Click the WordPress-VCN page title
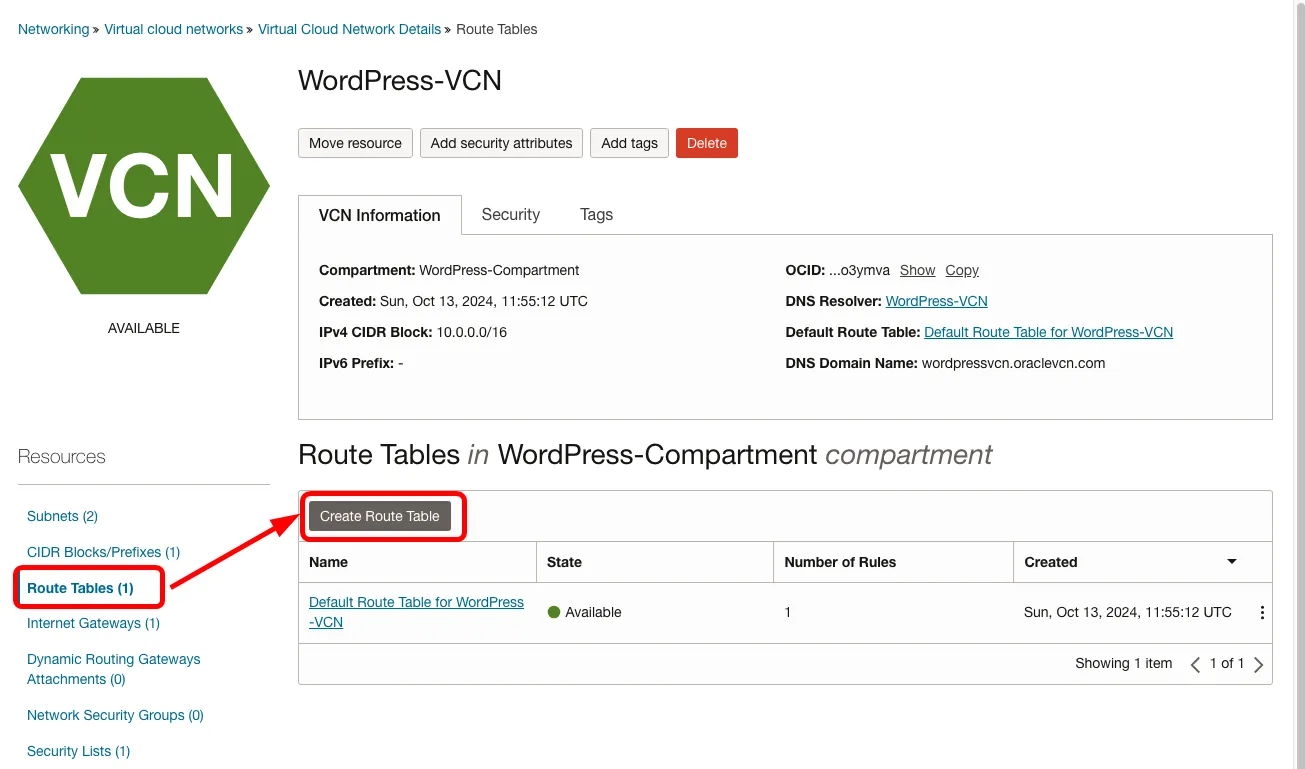1305x769 pixels. 400,81
